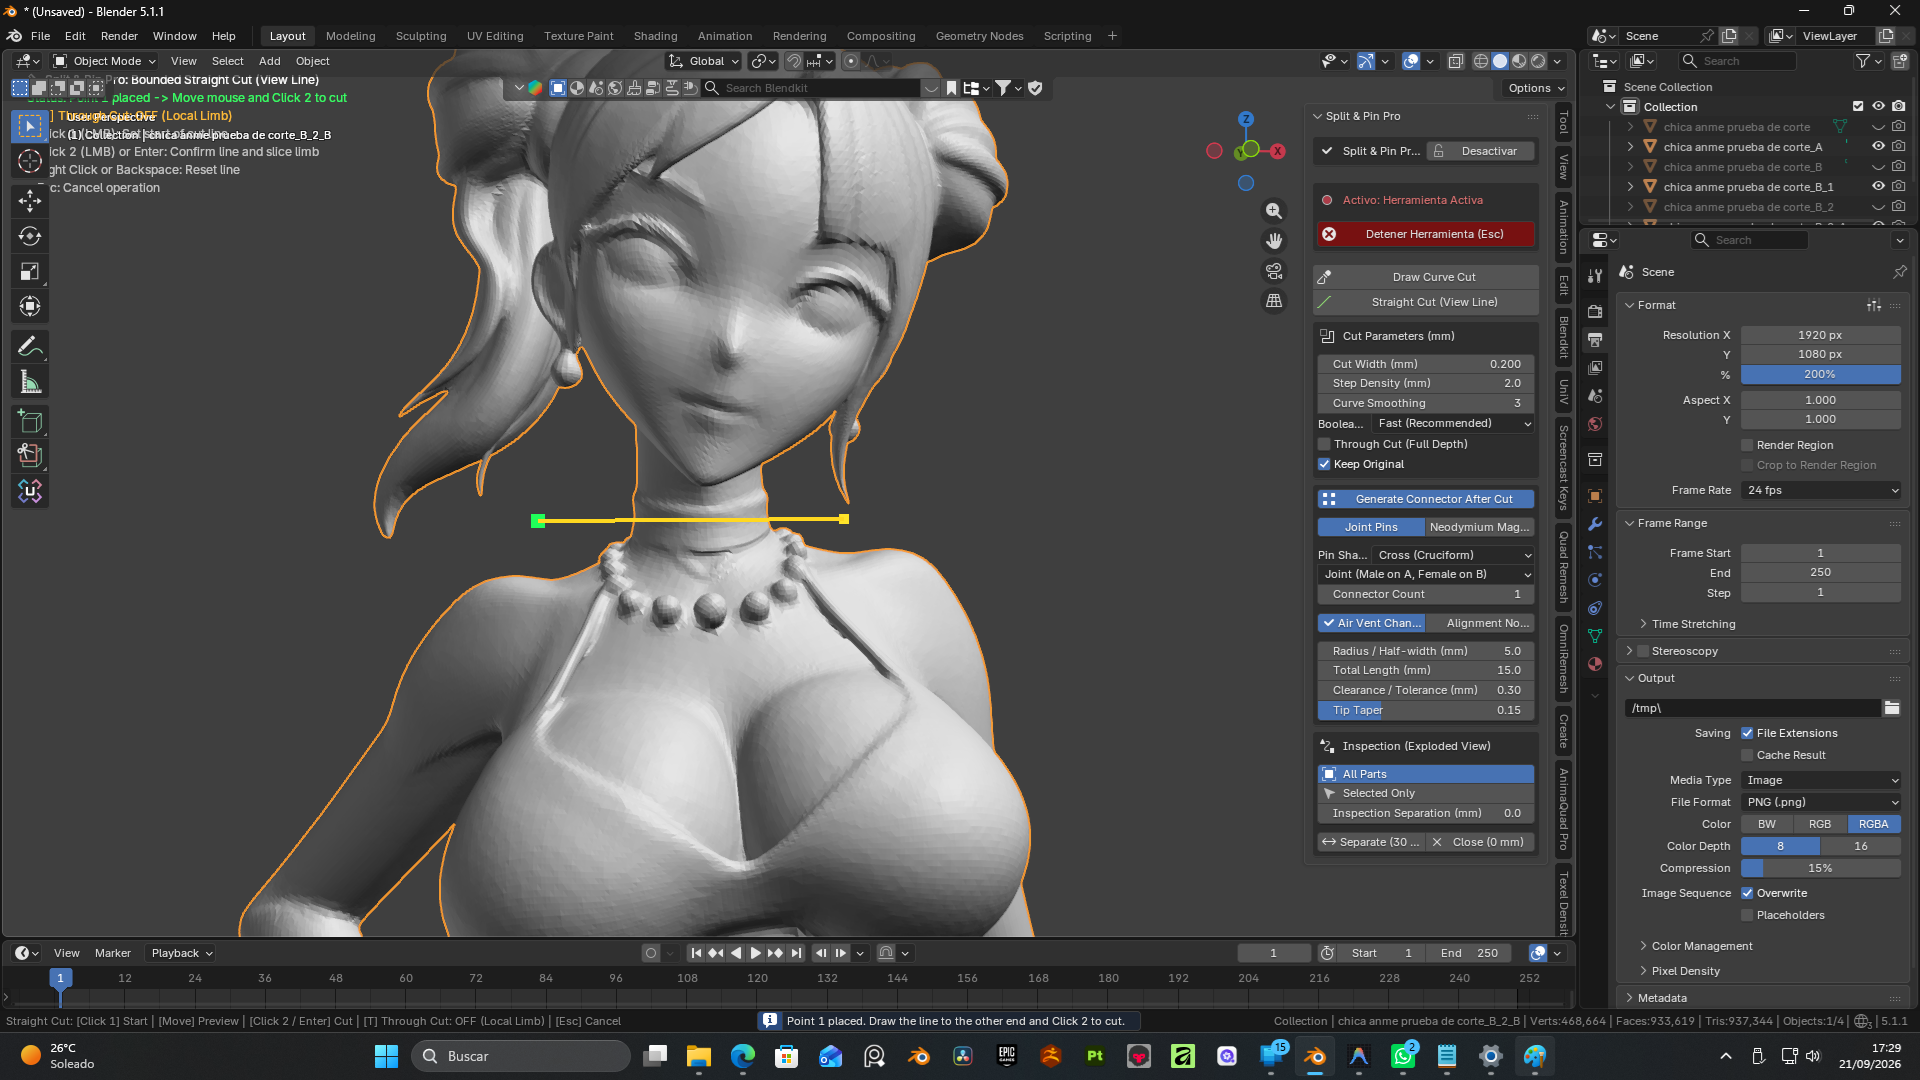Viewport: 1920px width, 1080px height.
Task: Adjust the Compression 15% slider
Action: [1821, 868]
